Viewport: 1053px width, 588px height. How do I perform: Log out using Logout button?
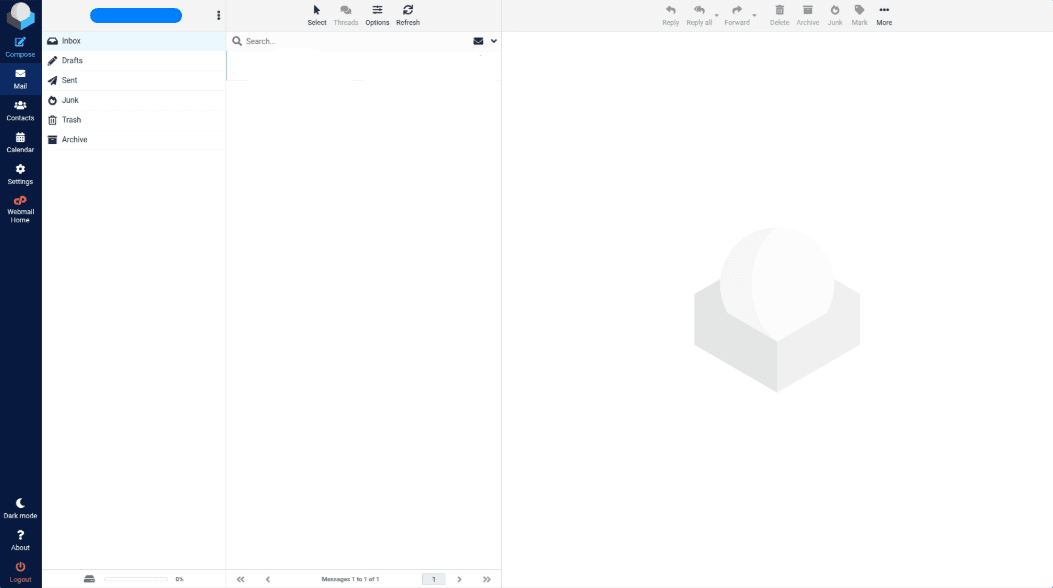pyautogui.click(x=20, y=572)
